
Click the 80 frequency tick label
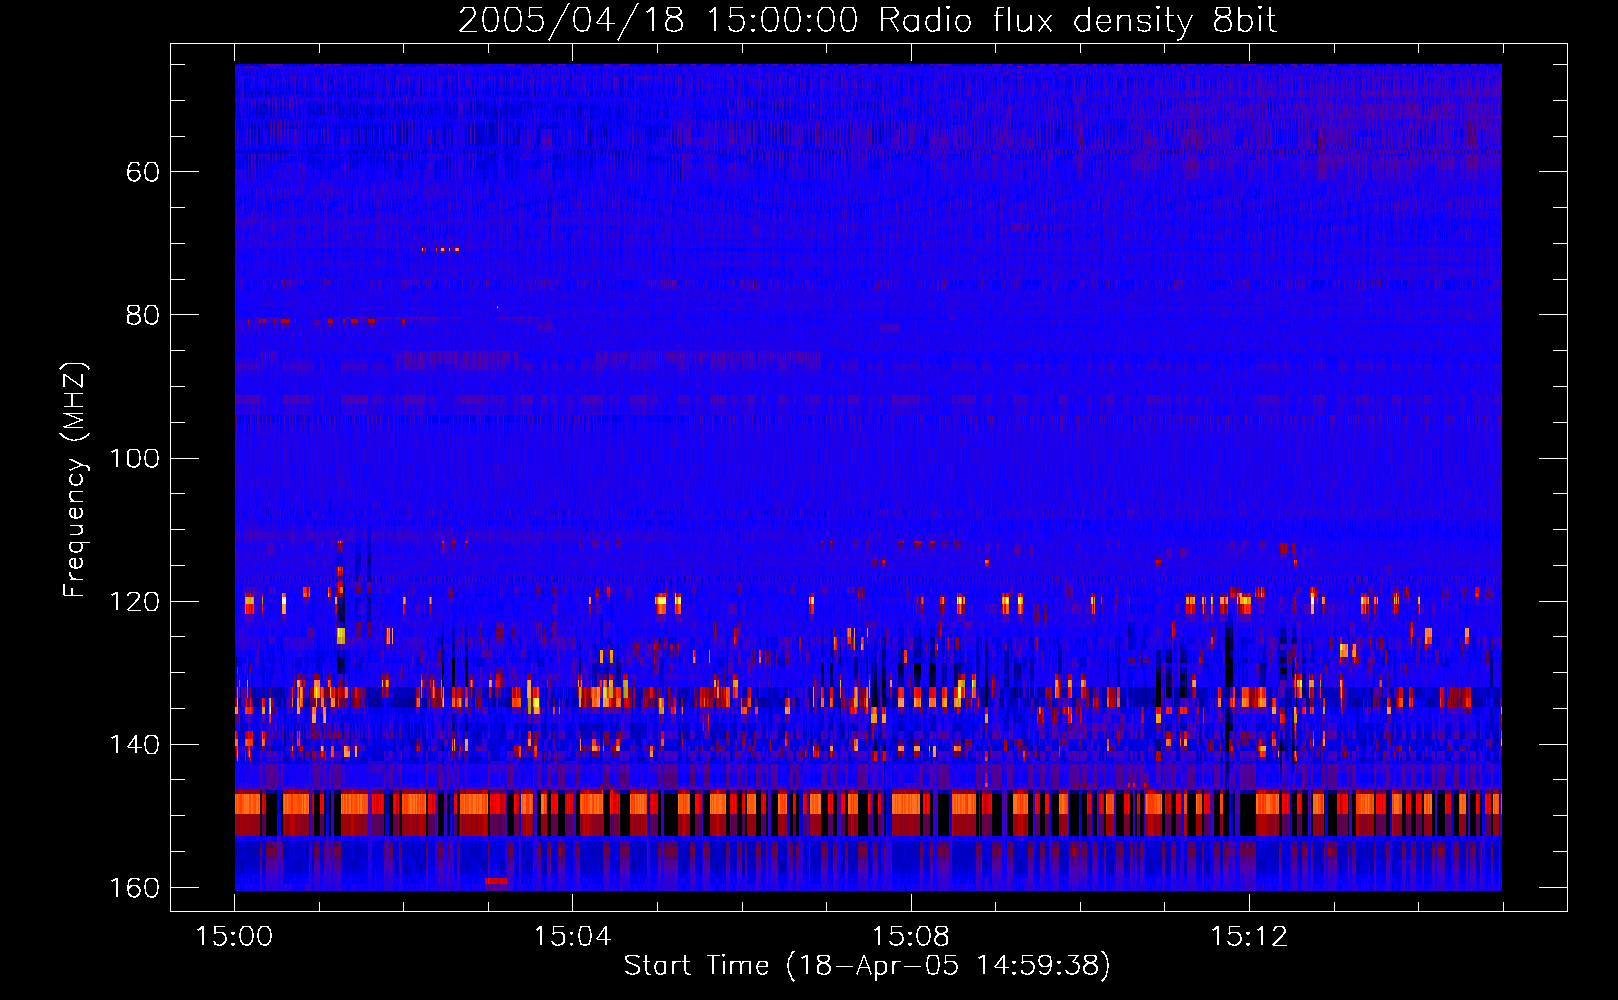click(x=143, y=315)
